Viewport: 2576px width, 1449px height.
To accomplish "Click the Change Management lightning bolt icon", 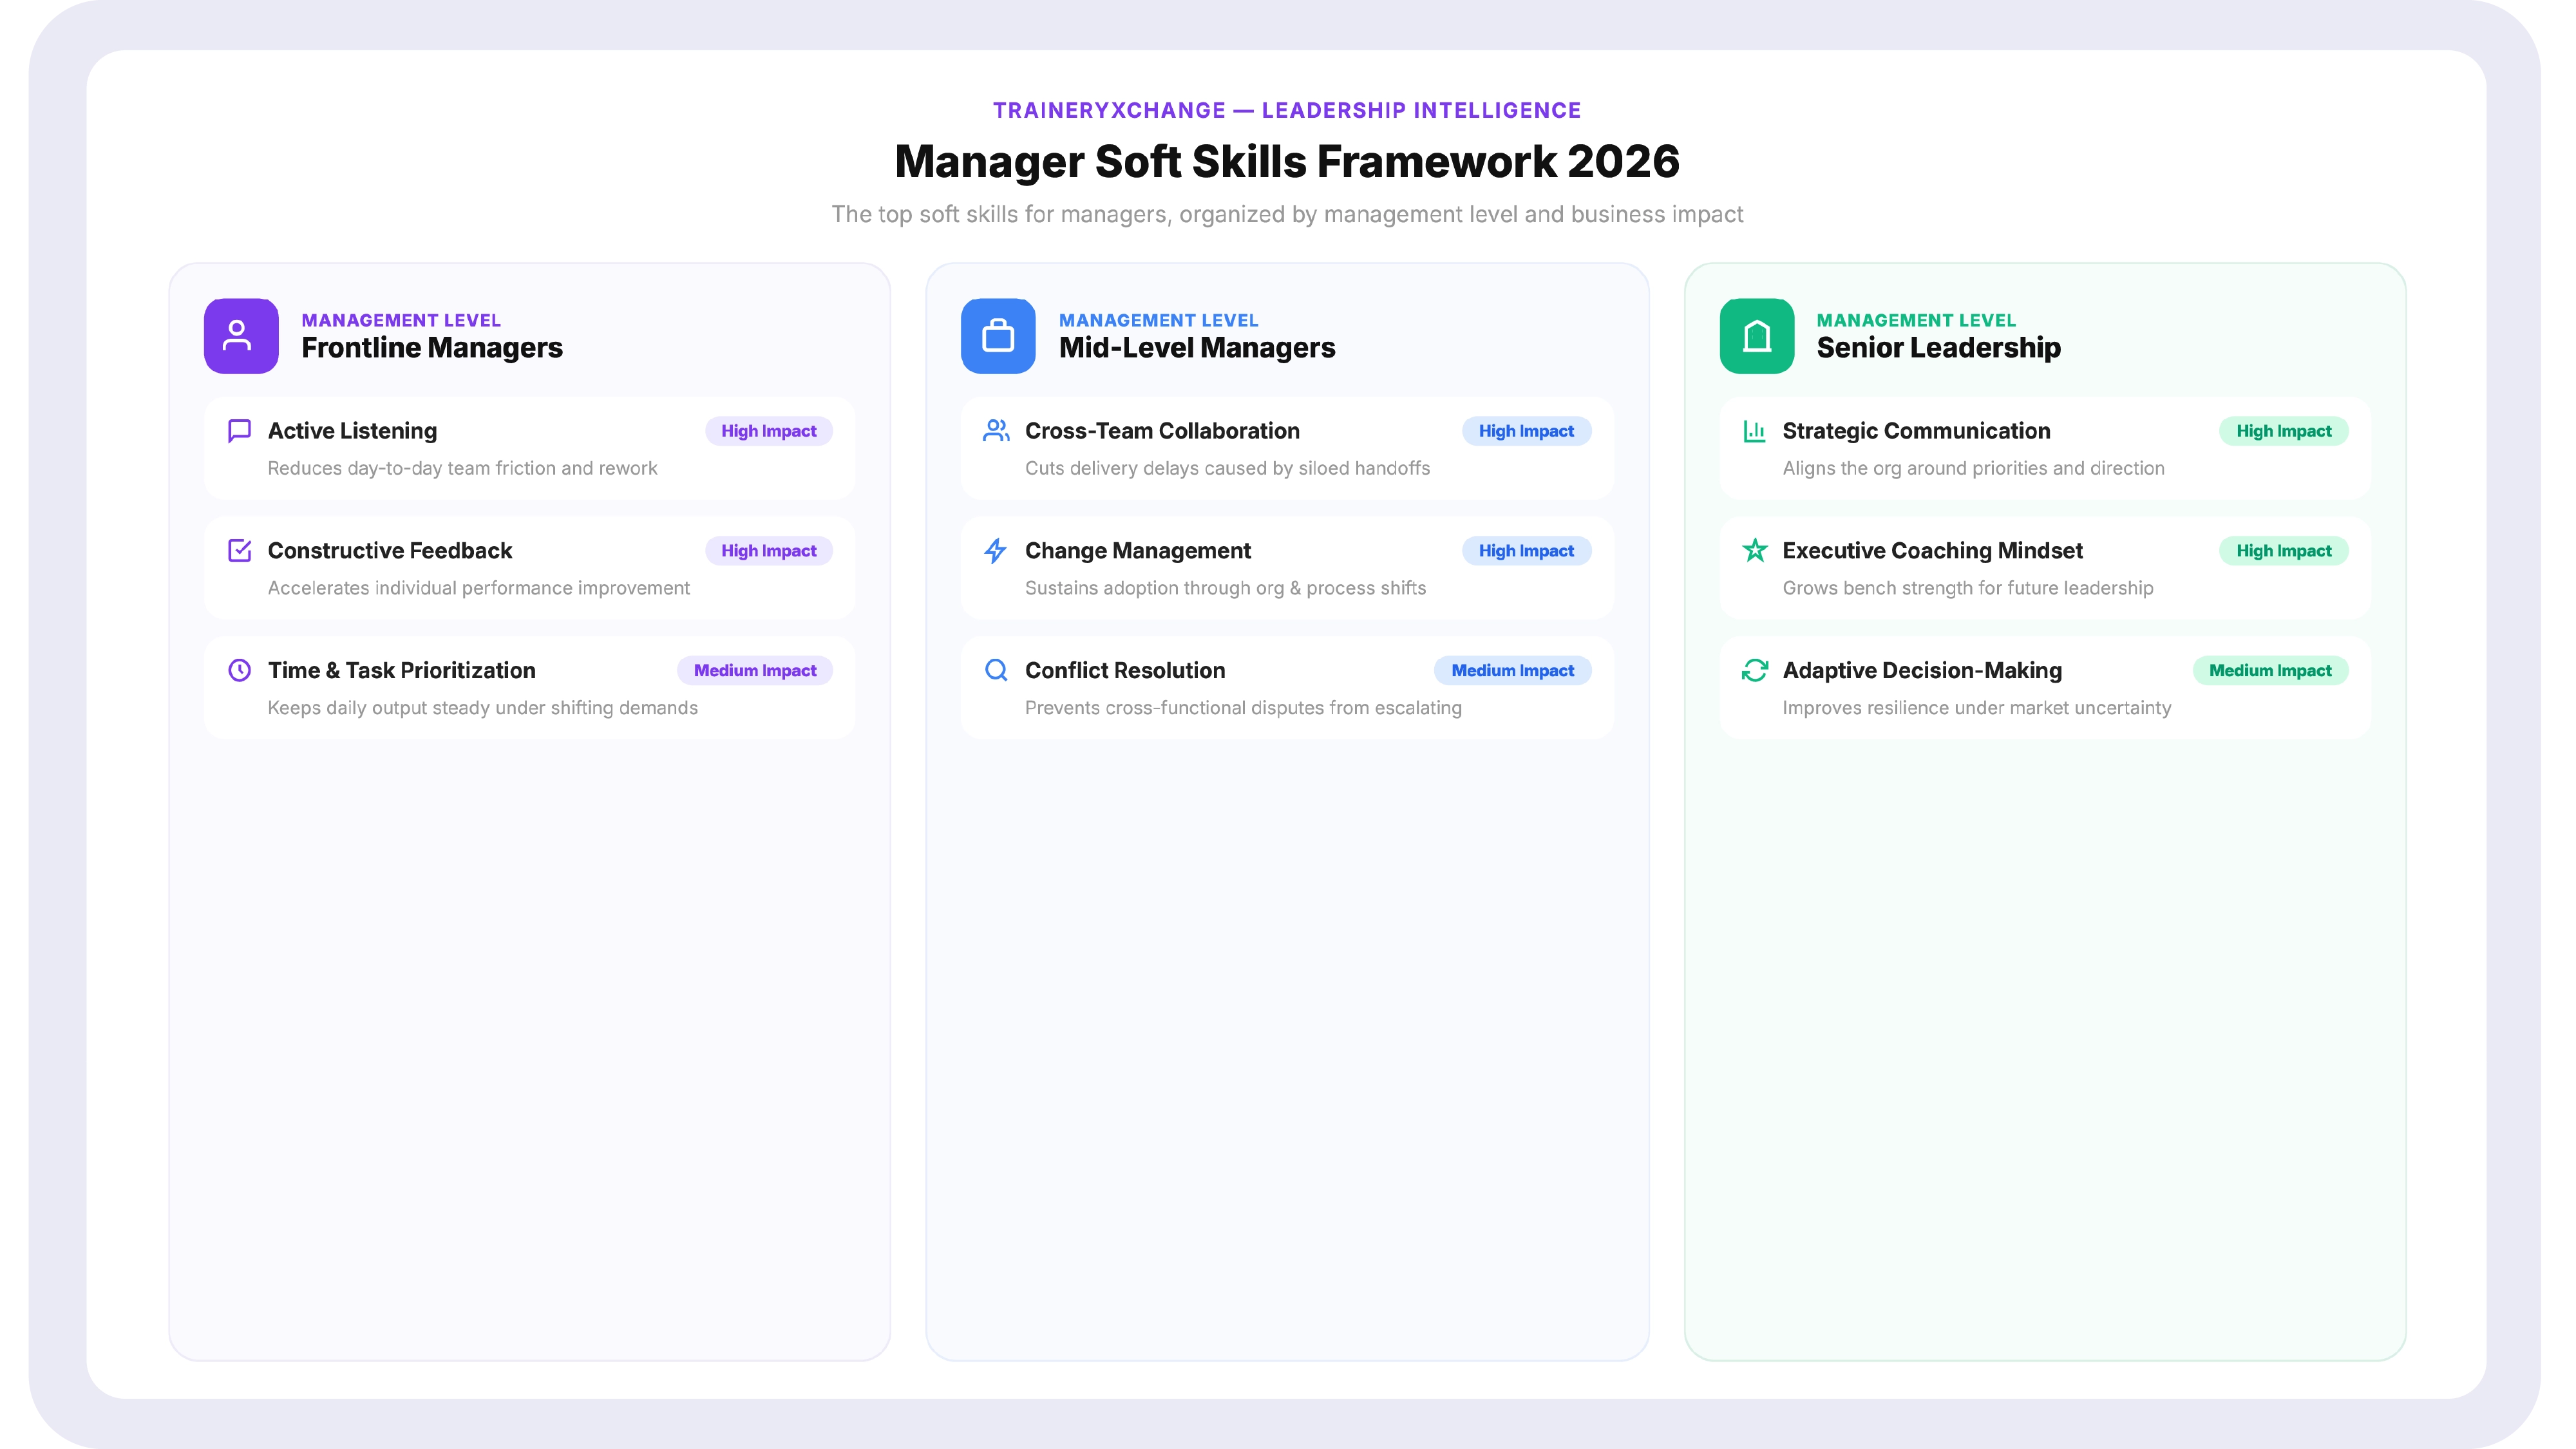I will pyautogui.click(x=996, y=550).
